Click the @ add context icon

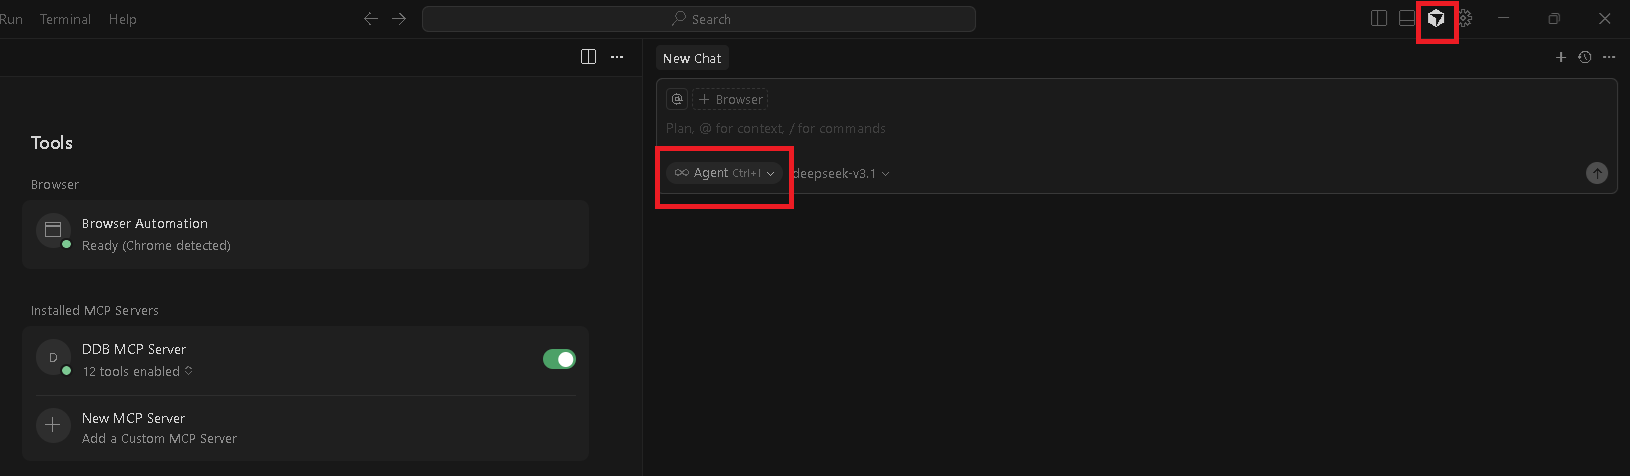[677, 99]
